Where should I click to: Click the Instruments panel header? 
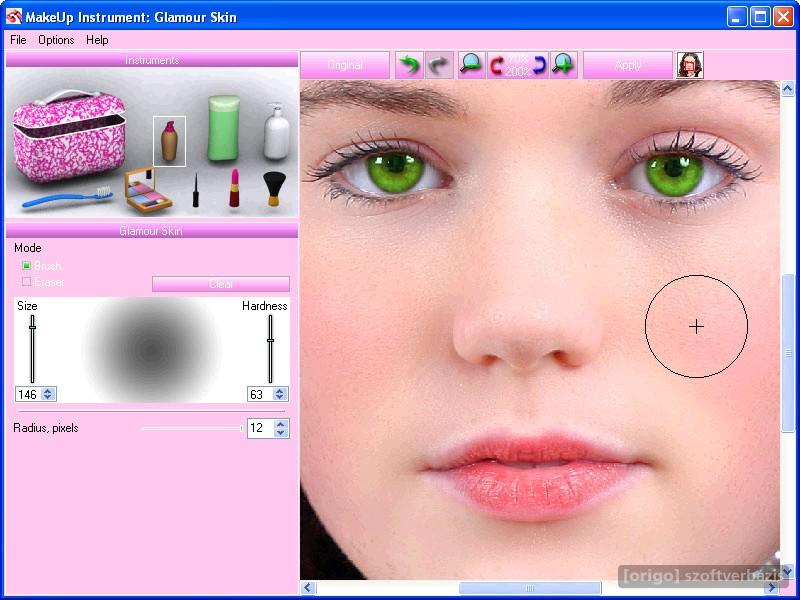coord(152,60)
